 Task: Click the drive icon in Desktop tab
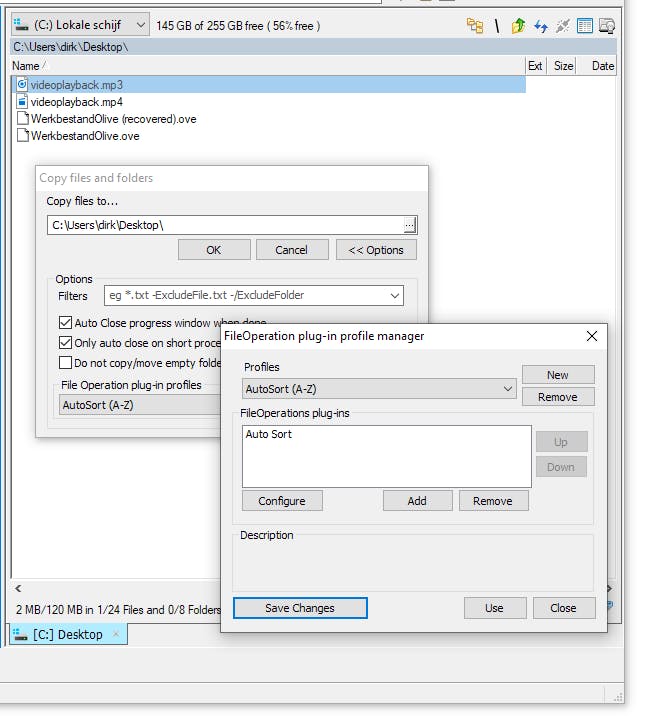[x=20, y=634]
